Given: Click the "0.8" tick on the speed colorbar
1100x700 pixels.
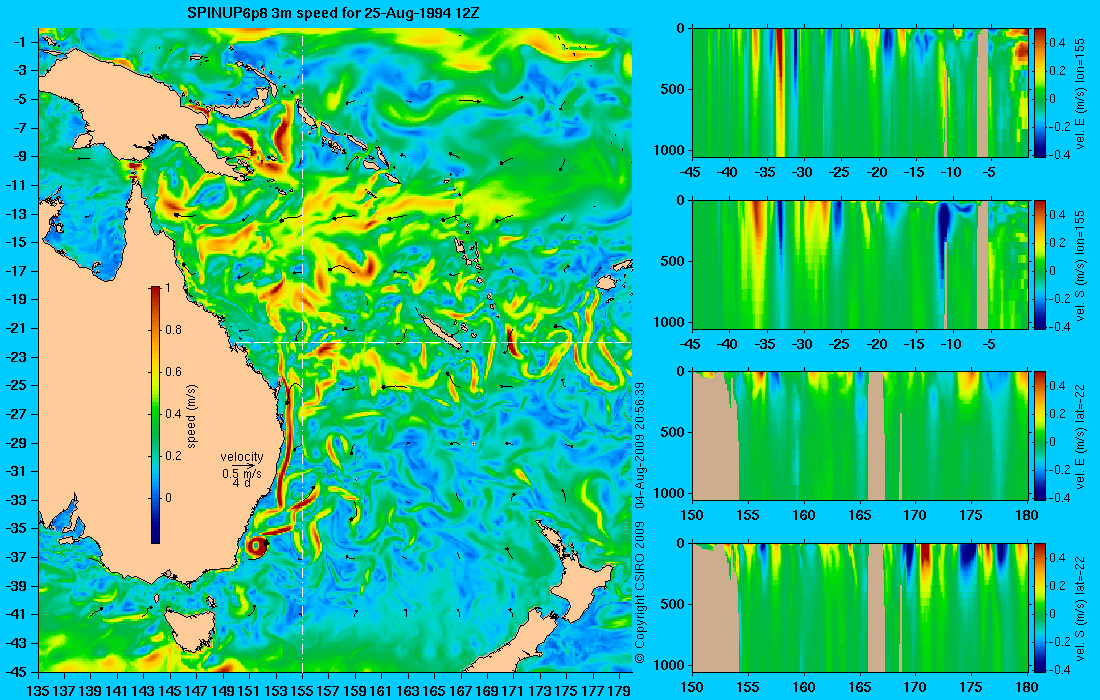Looking at the screenshot, I should pos(173,330).
